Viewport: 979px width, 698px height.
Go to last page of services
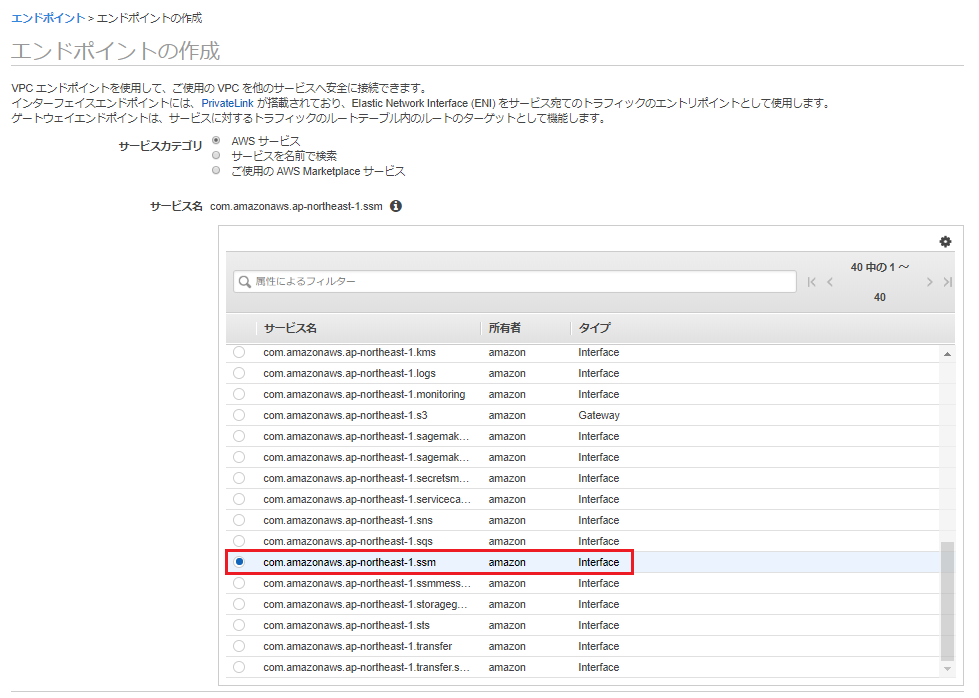tap(948, 282)
